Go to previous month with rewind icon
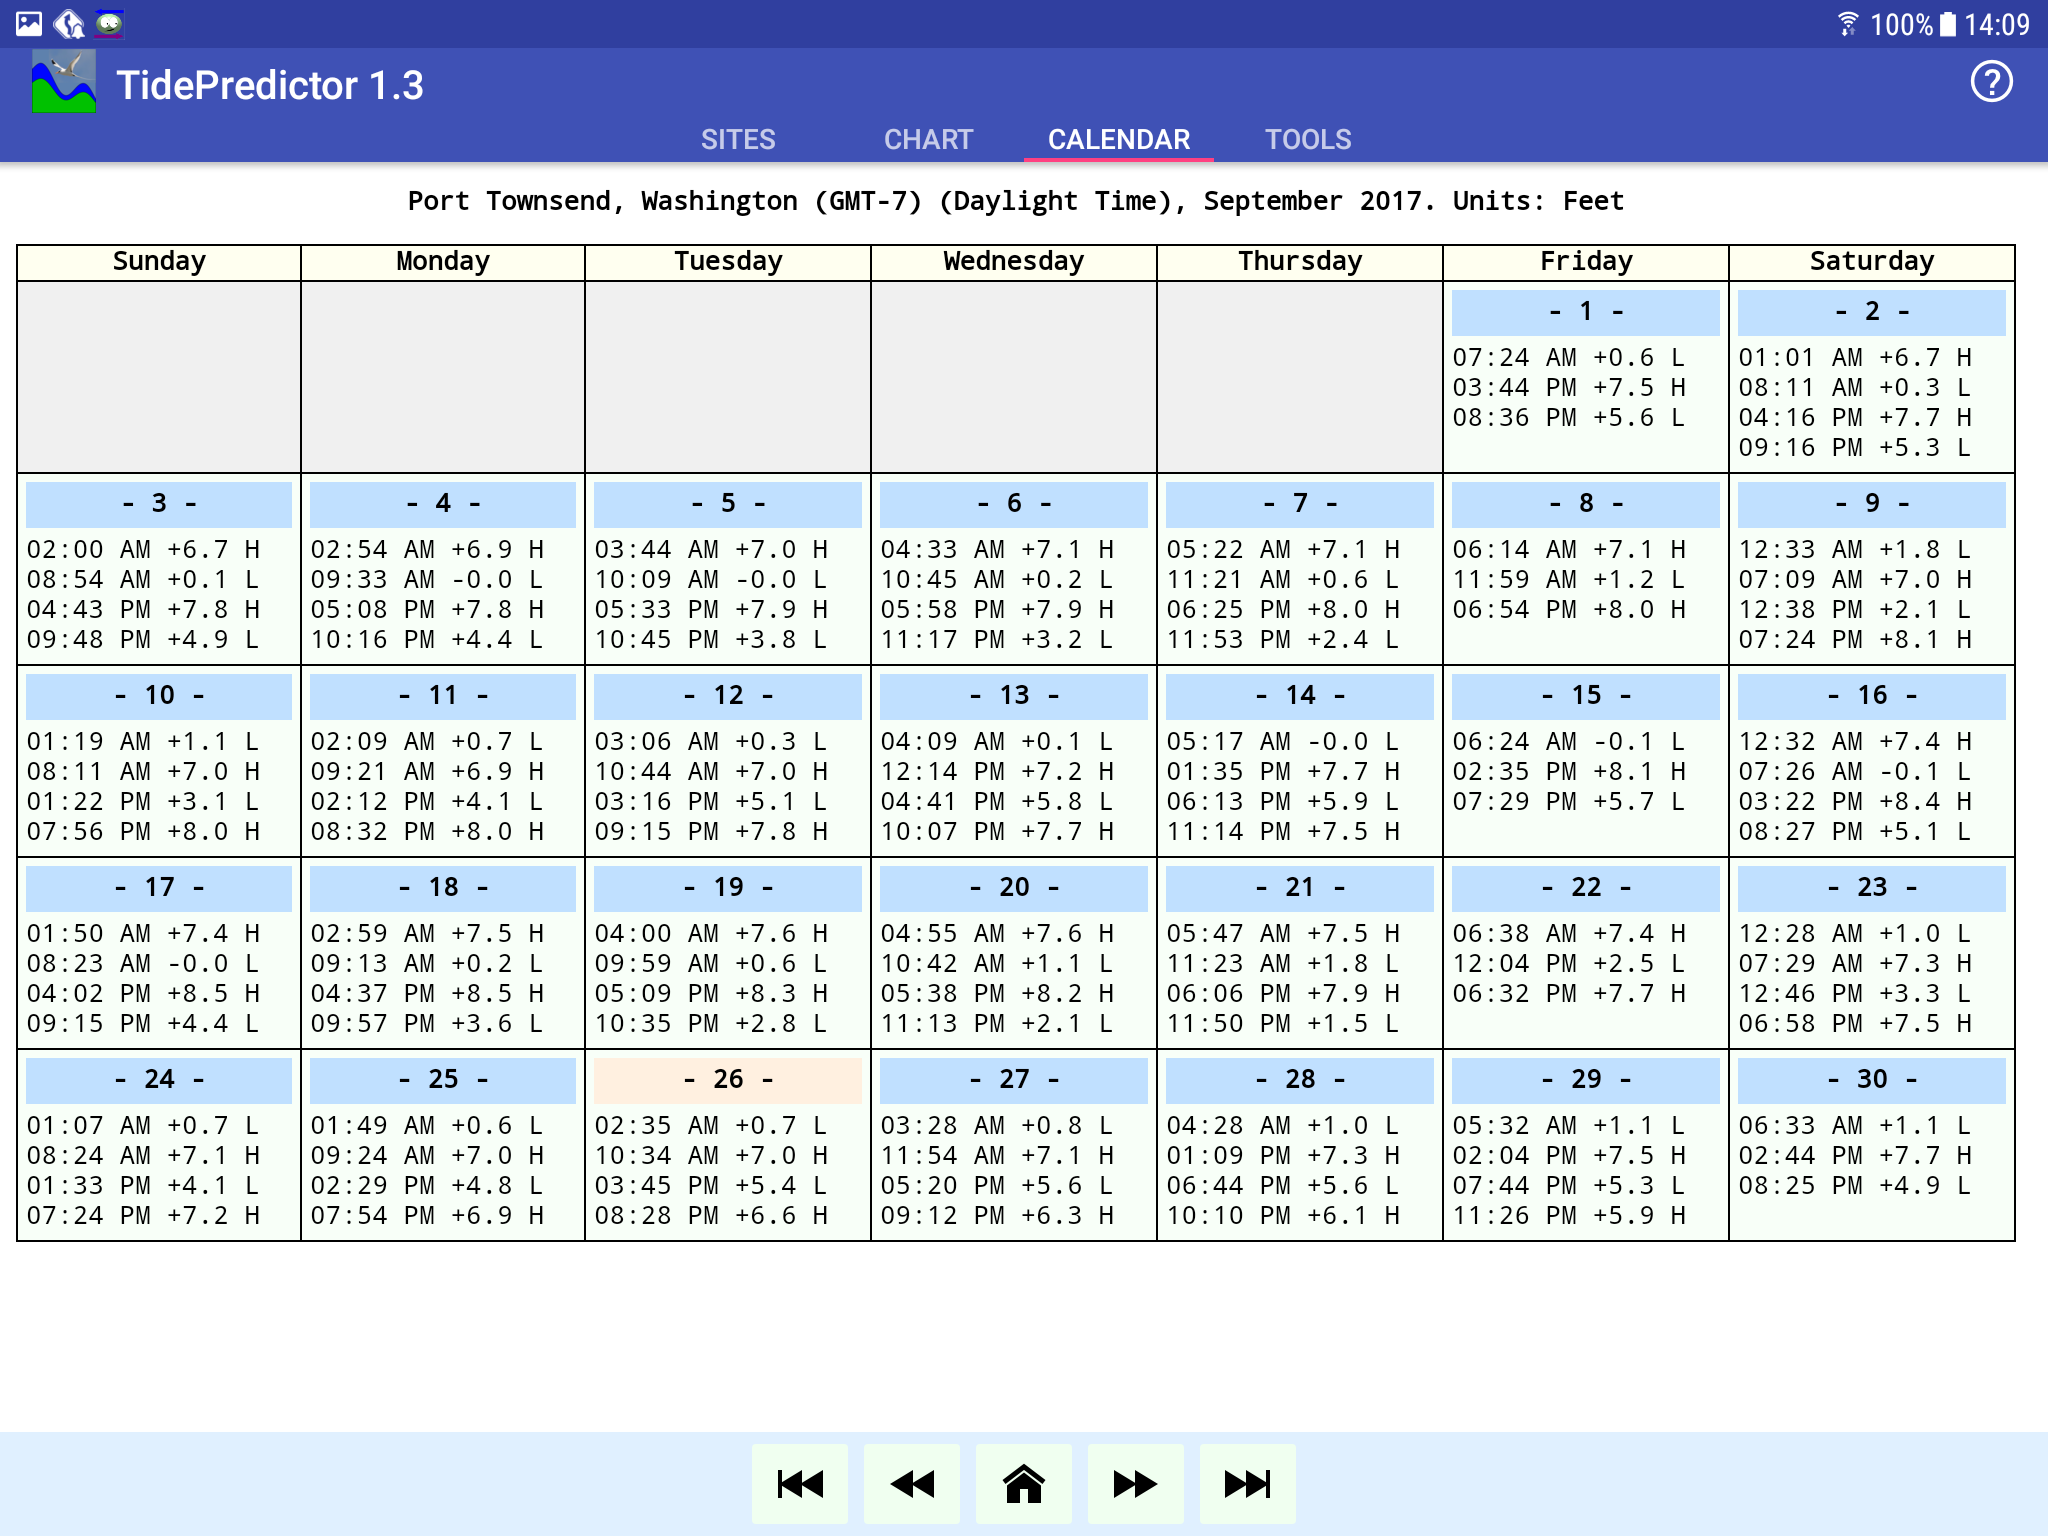 (912, 1484)
